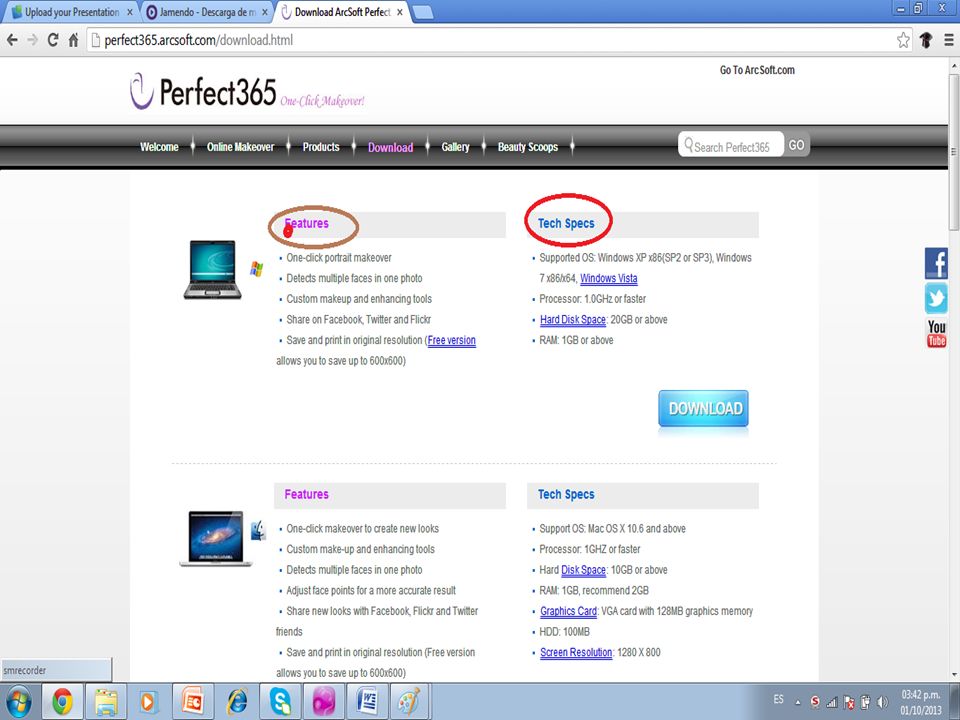Click 'One-click portrait makeover' text
Screen dimensions: 960x720
(x=339, y=258)
